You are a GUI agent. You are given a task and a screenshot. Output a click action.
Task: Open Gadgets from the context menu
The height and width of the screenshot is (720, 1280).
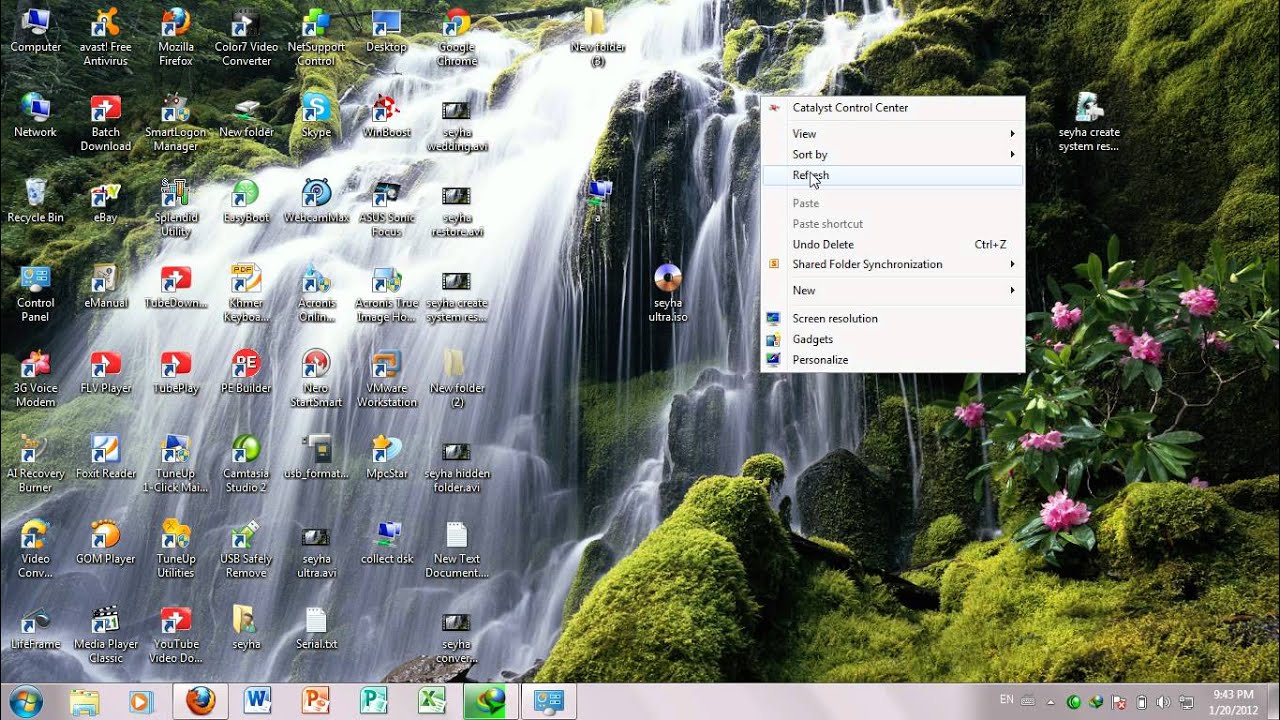pyautogui.click(x=893, y=340)
